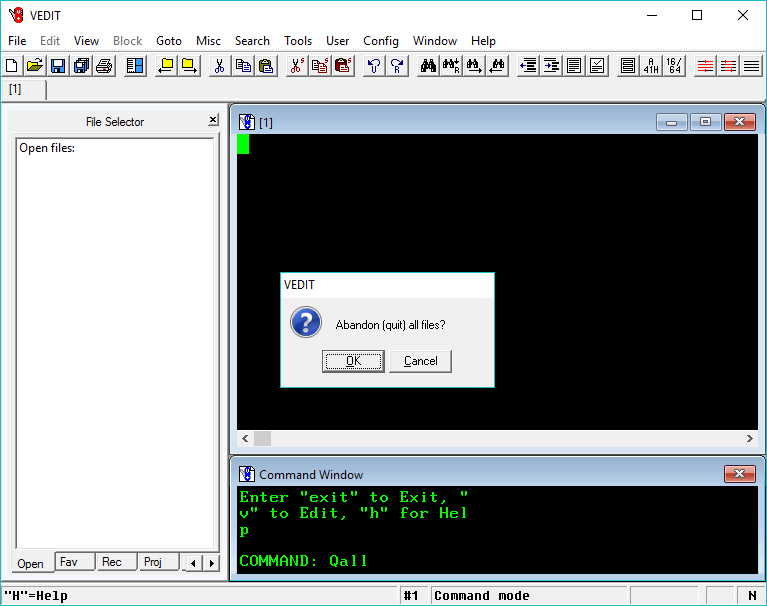Click the Save file floppy icon

(58, 66)
